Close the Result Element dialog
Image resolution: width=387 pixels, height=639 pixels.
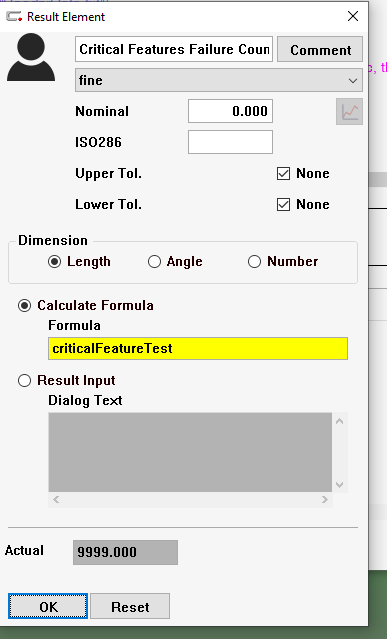tap(353, 16)
